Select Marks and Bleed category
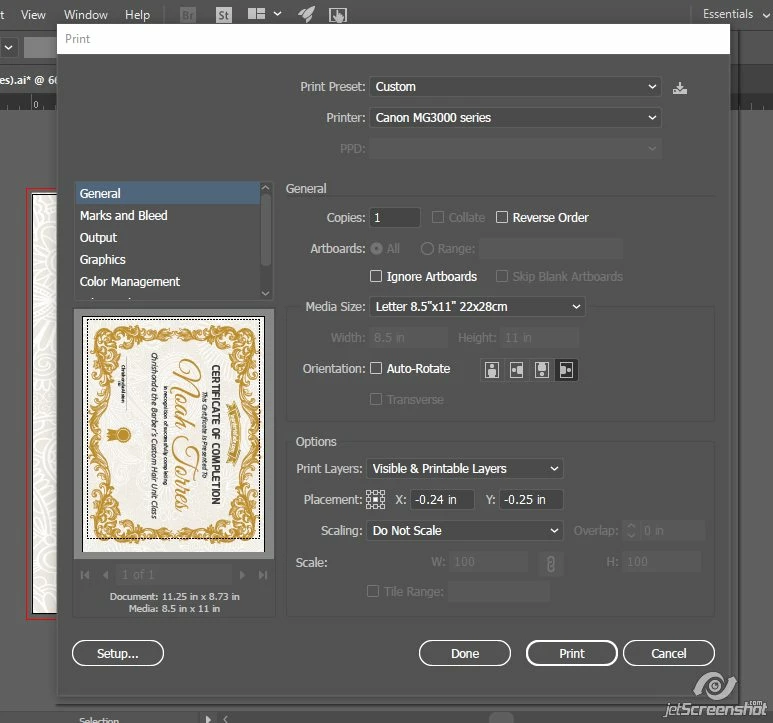This screenshot has height=723, width=773. [x=168, y=215]
